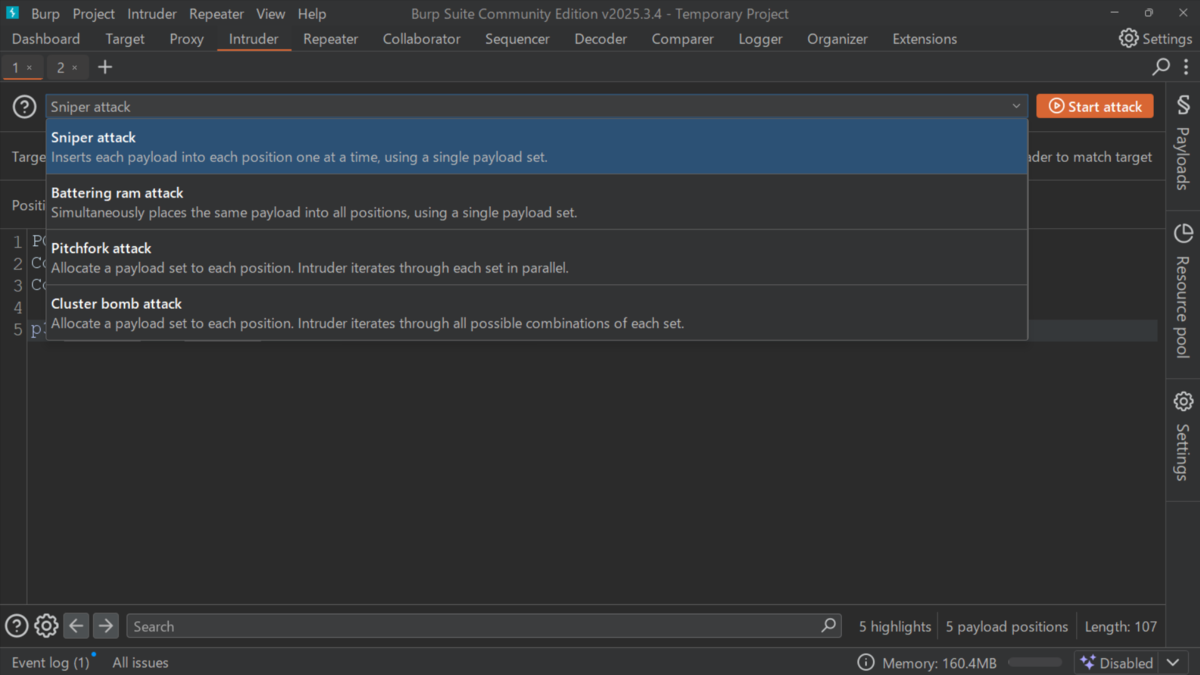Open the Settings side panel

click(1183, 436)
